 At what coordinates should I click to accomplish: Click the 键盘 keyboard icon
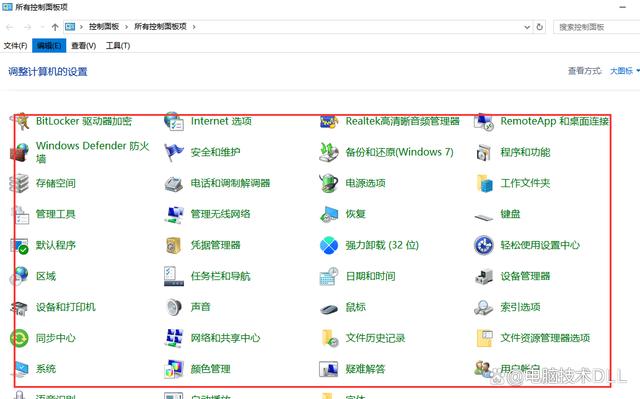484,217
